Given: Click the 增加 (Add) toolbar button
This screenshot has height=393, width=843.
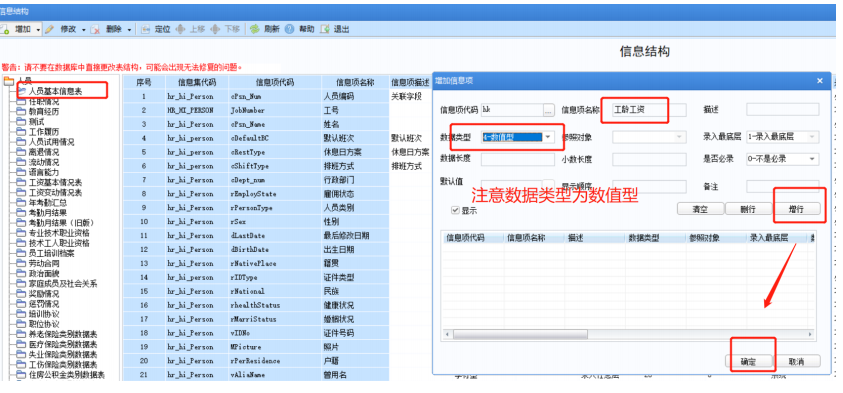Looking at the screenshot, I should pos(17,29).
